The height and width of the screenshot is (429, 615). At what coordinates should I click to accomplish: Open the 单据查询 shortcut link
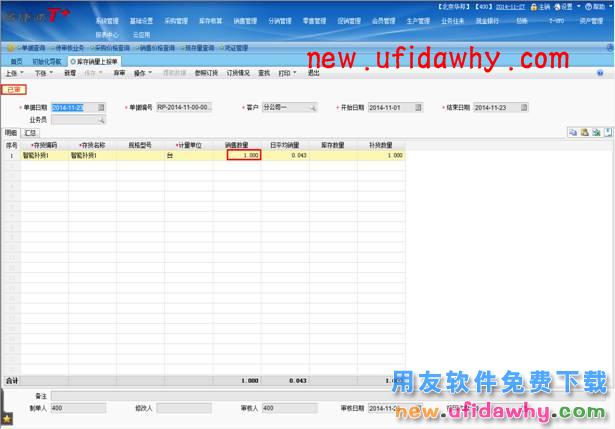pyautogui.click(x=33, y=48)
